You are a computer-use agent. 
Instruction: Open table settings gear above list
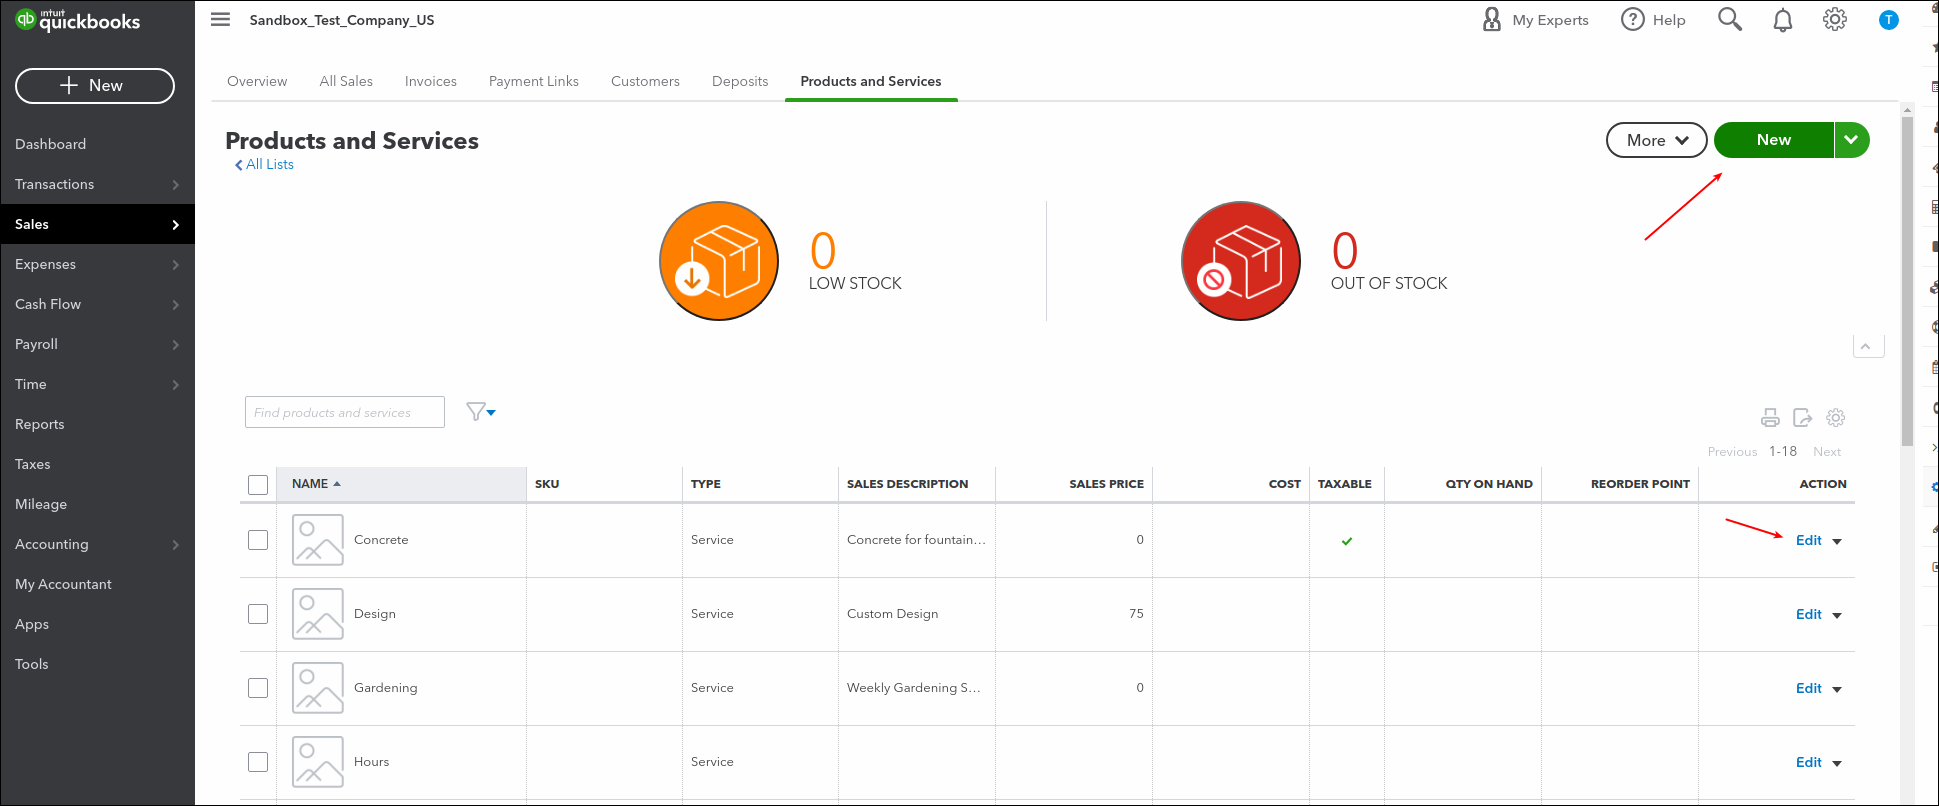pos(1836,418)
